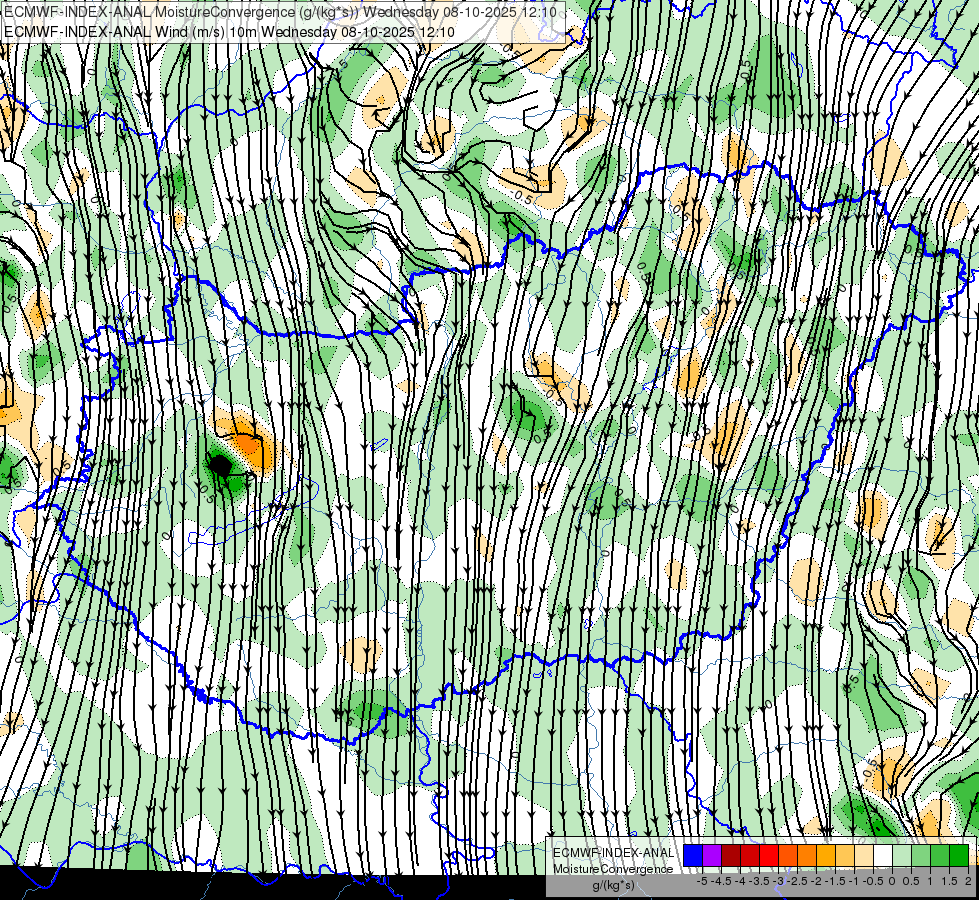Click the white legend swatch between -0.5 and 0

coord(883,855)
